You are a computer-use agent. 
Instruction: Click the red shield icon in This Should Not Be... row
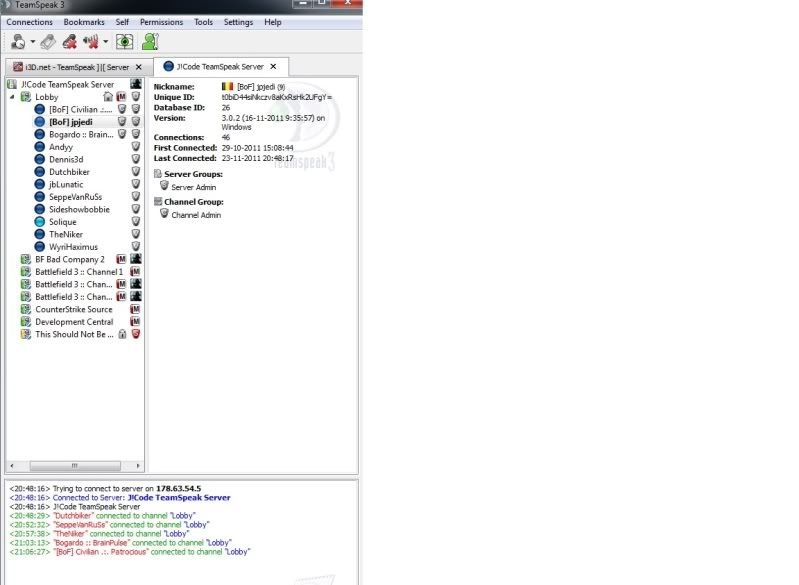tap(136, 334)
